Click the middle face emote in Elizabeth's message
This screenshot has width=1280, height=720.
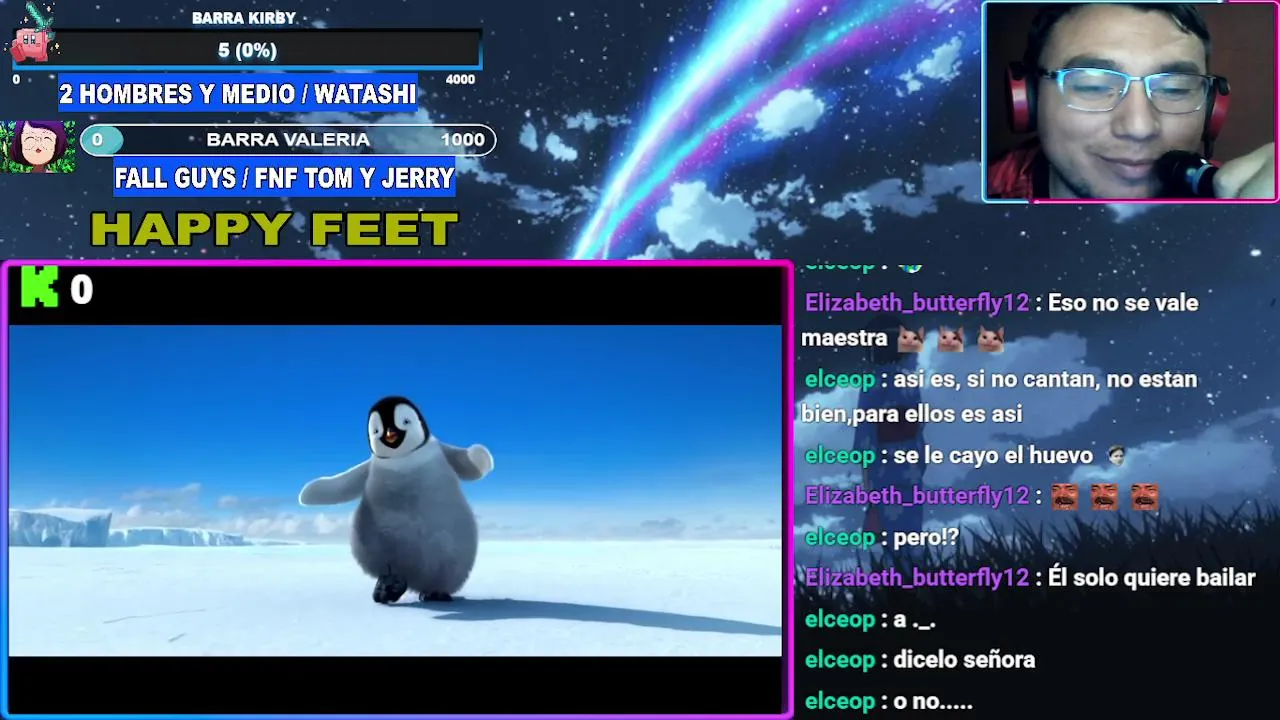click(1105, 496)
